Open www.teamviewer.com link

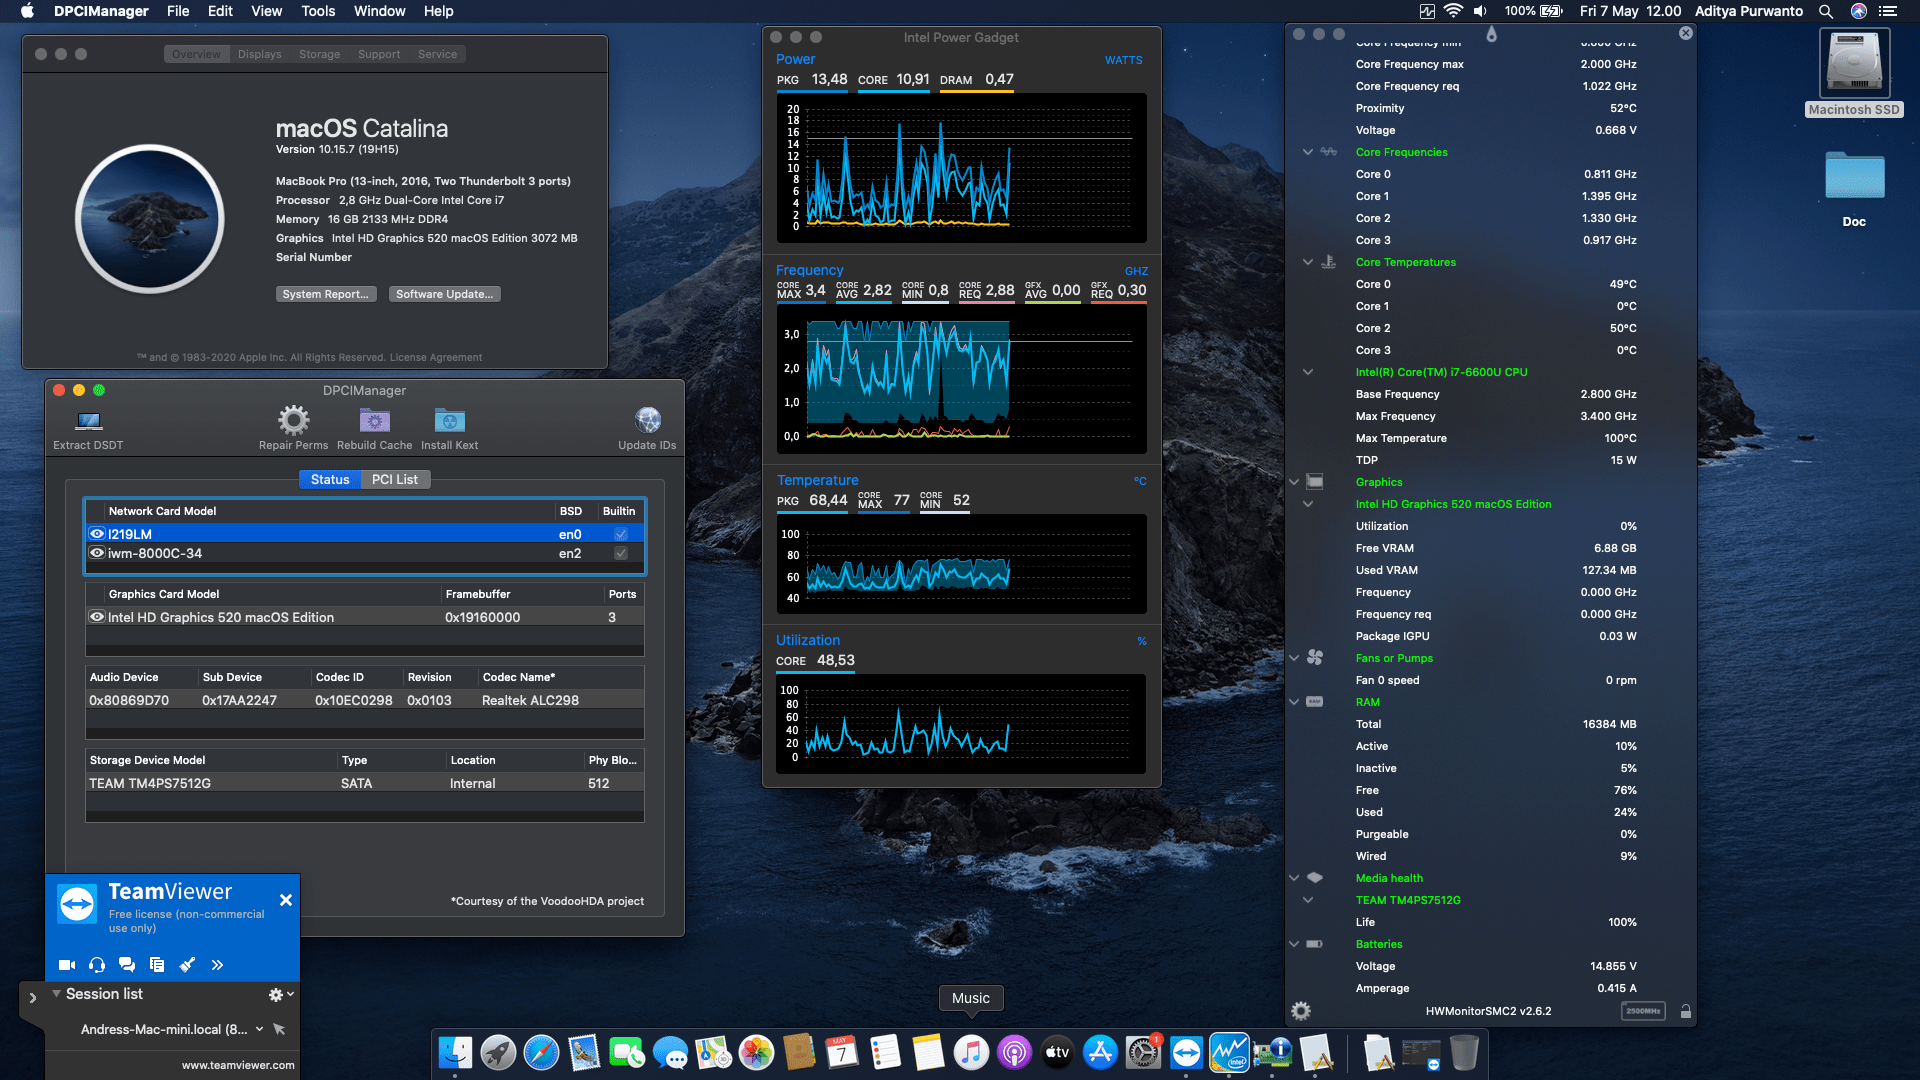[238, 1065]
